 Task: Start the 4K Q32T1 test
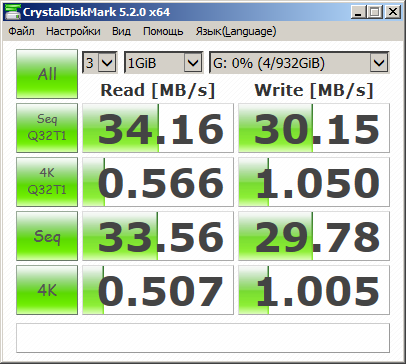(x=47, y=182)
